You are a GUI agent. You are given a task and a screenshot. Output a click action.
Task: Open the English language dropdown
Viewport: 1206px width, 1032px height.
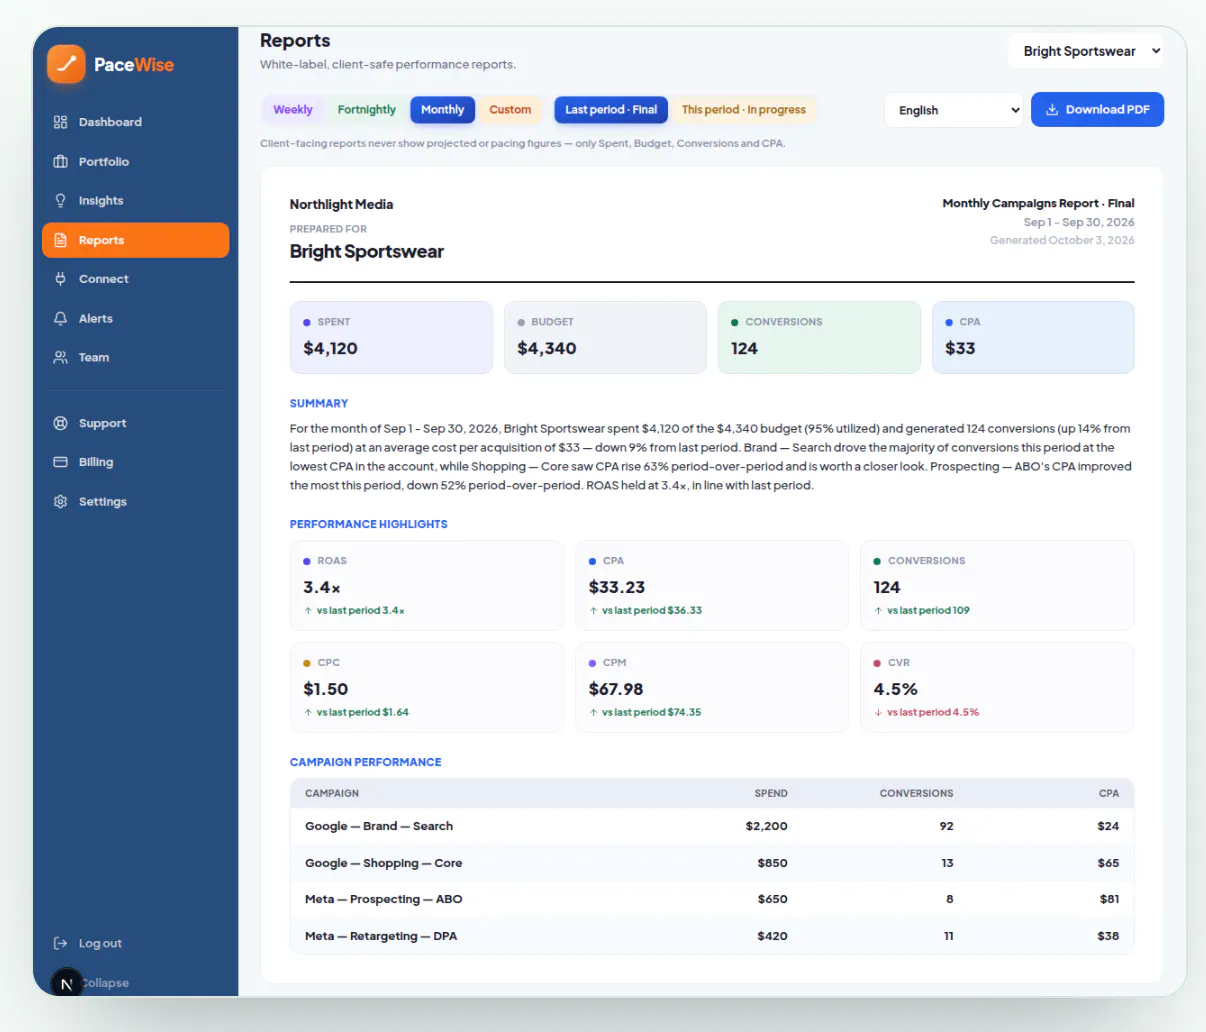(955, 110)
